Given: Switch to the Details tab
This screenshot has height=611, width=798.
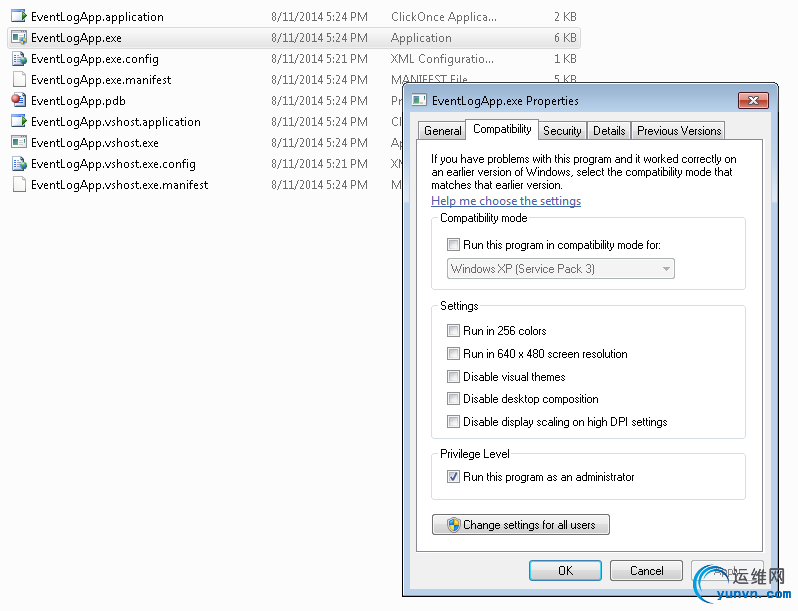Looking at the screenshot, I should (x=609, y=131).
